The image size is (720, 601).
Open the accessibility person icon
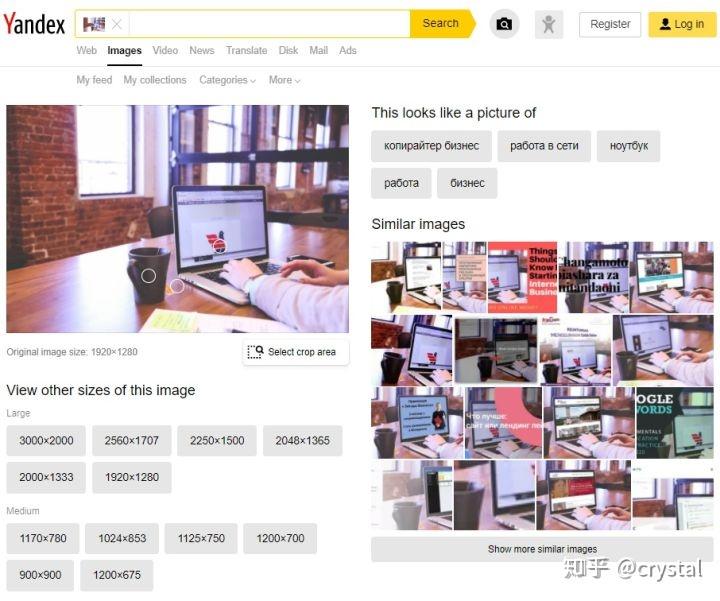click(x=549, y=24)
